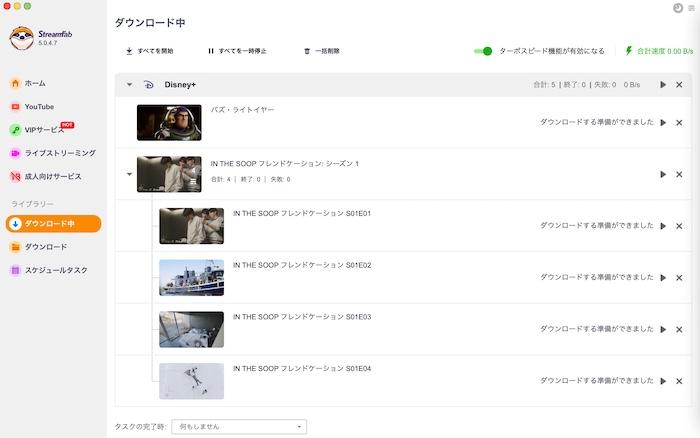The image size is (700, 438).
Task: Select title text バズ・ライトイヤー
Action: [242, 109]
